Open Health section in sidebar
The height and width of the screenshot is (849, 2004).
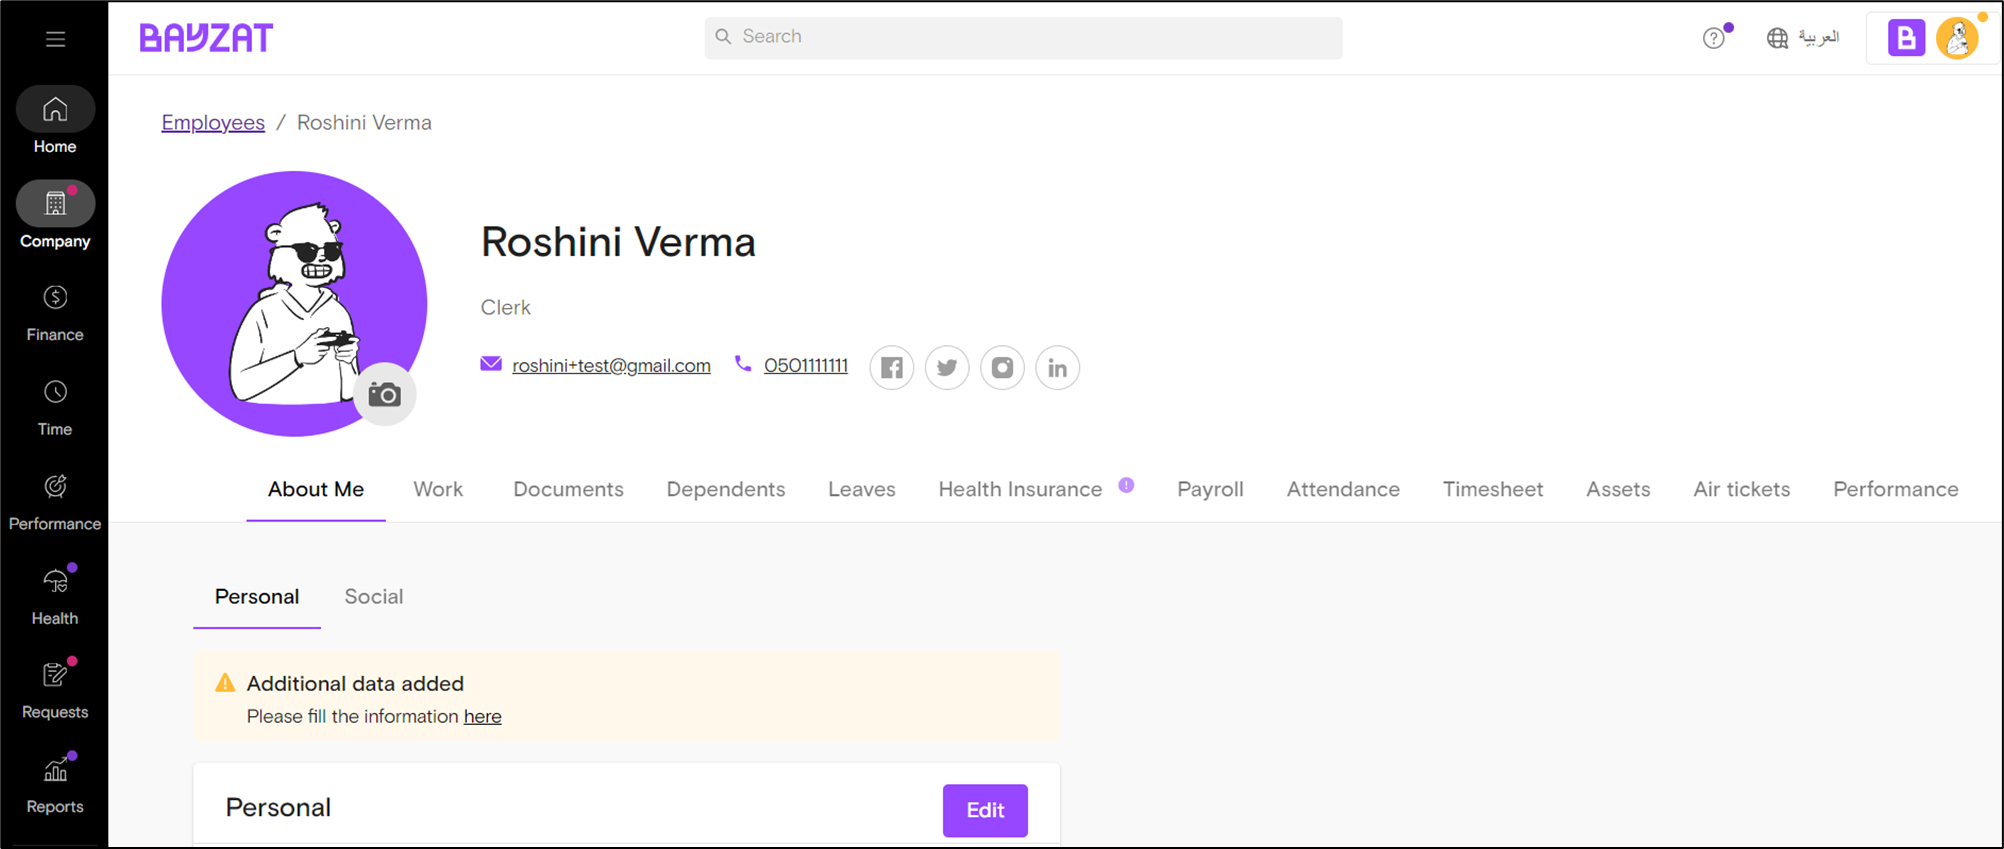tap(55, 597)
